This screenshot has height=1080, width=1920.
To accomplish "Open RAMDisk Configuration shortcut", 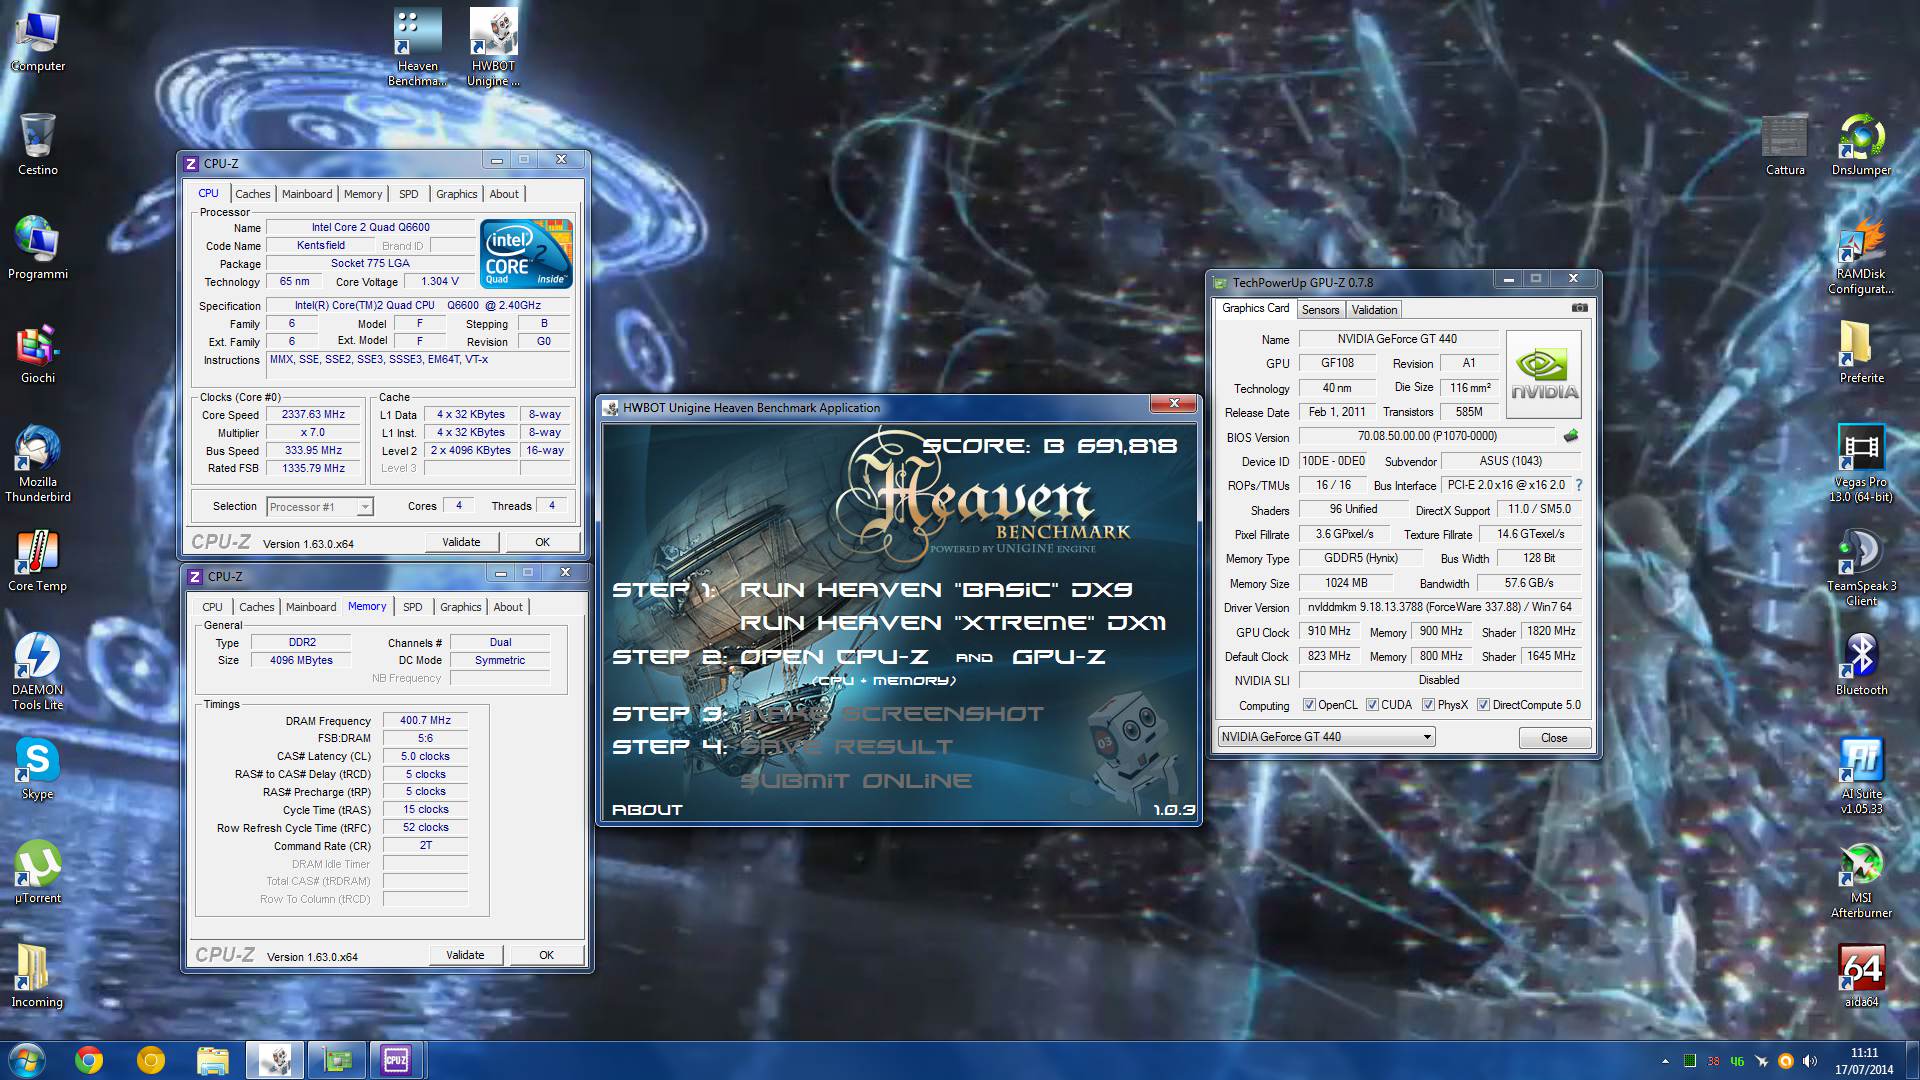I will [1861, 255].
